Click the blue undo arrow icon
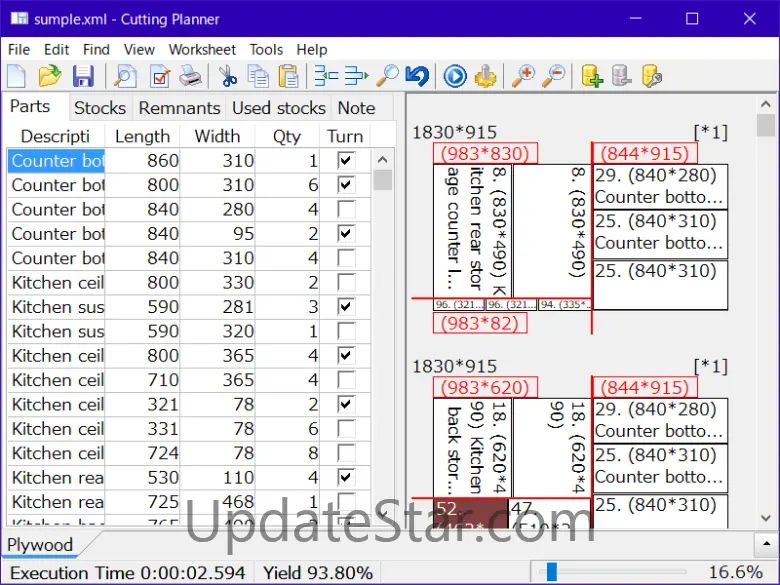 click(417, 76)
